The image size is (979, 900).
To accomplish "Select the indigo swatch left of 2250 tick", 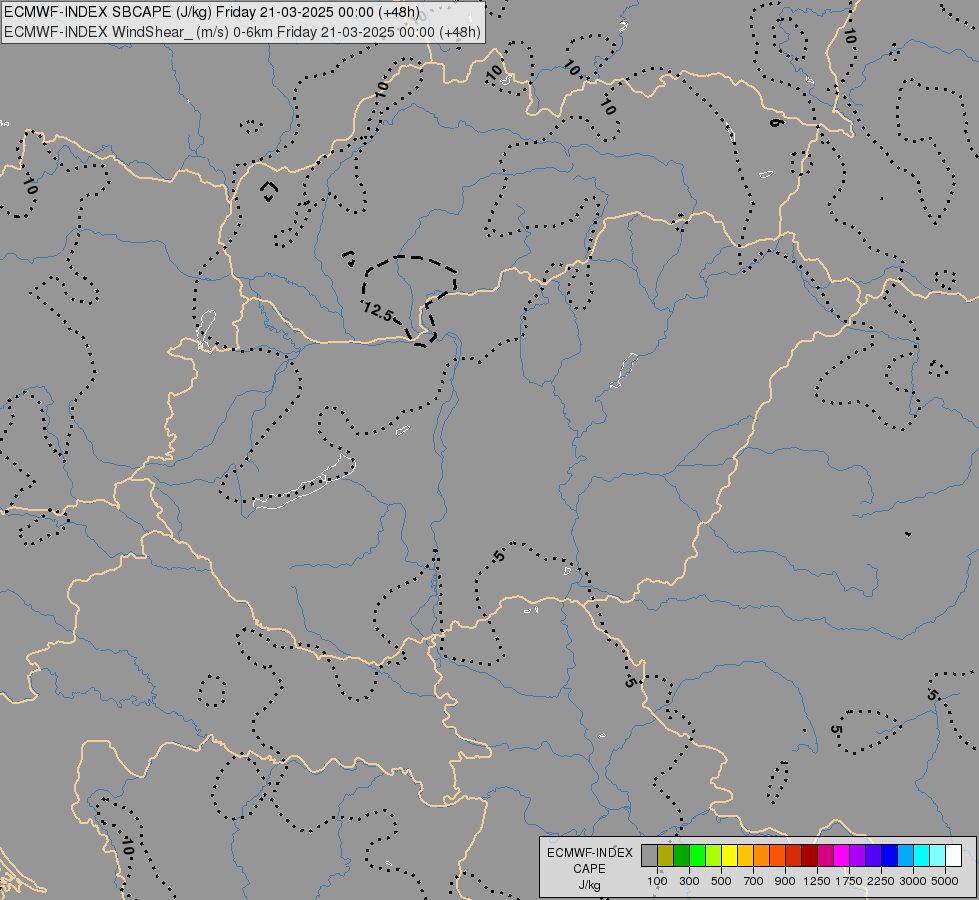I will 873,855.
